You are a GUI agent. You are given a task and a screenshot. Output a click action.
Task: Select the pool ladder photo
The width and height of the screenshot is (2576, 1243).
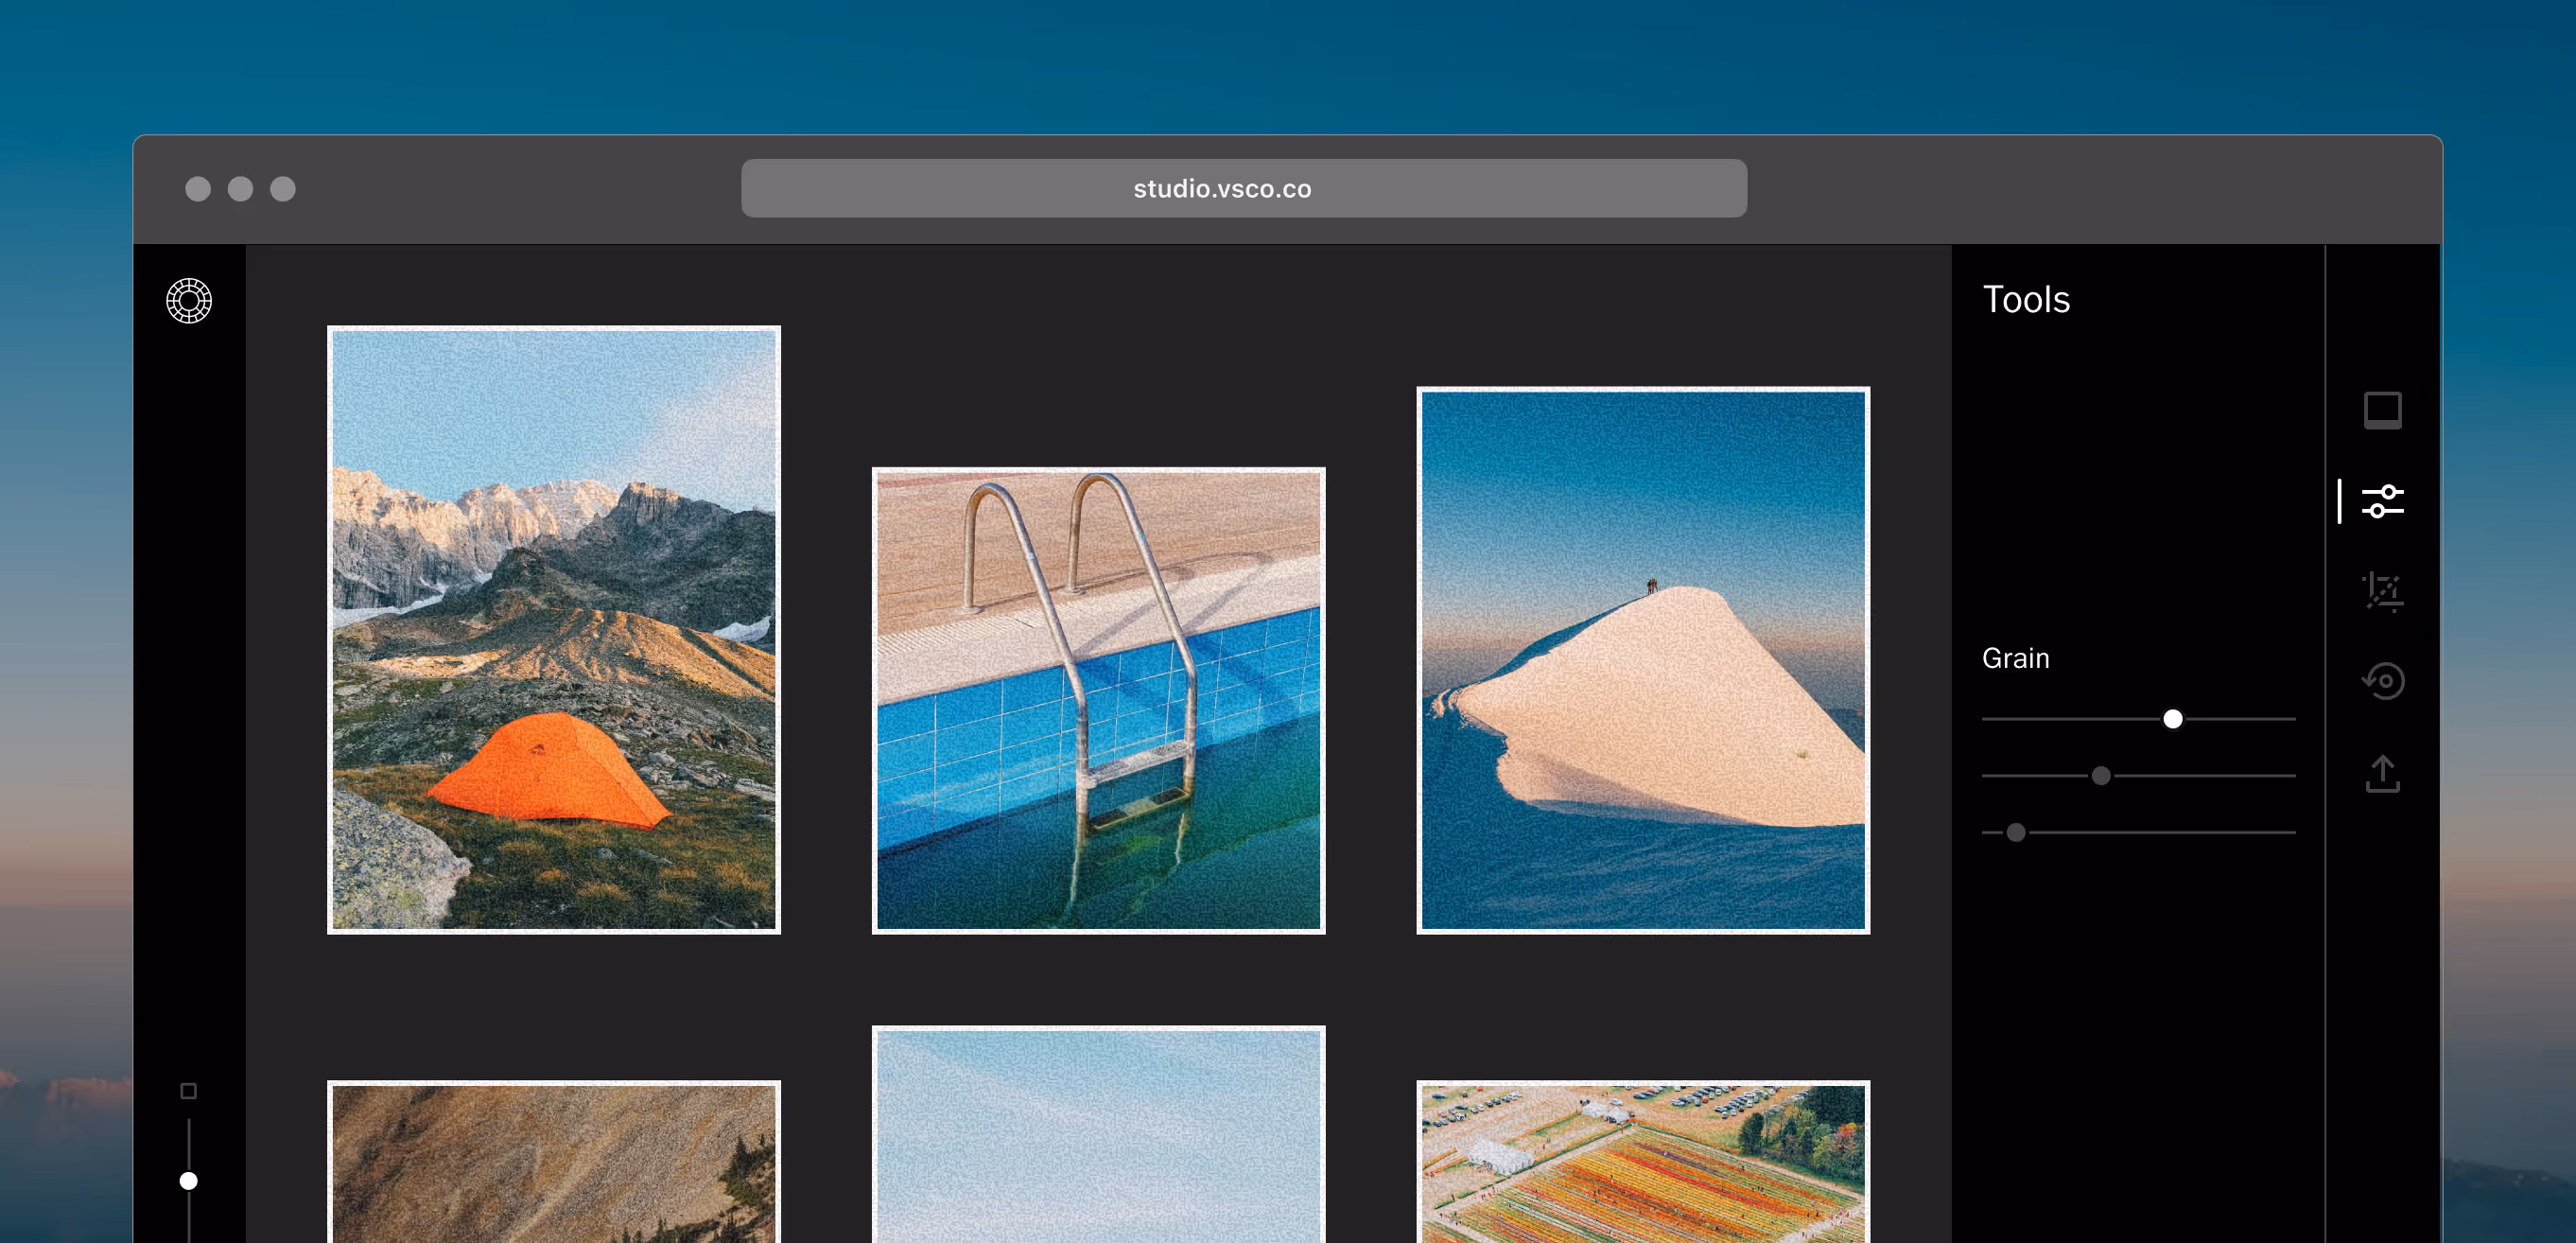click(x=1098, y=700)
